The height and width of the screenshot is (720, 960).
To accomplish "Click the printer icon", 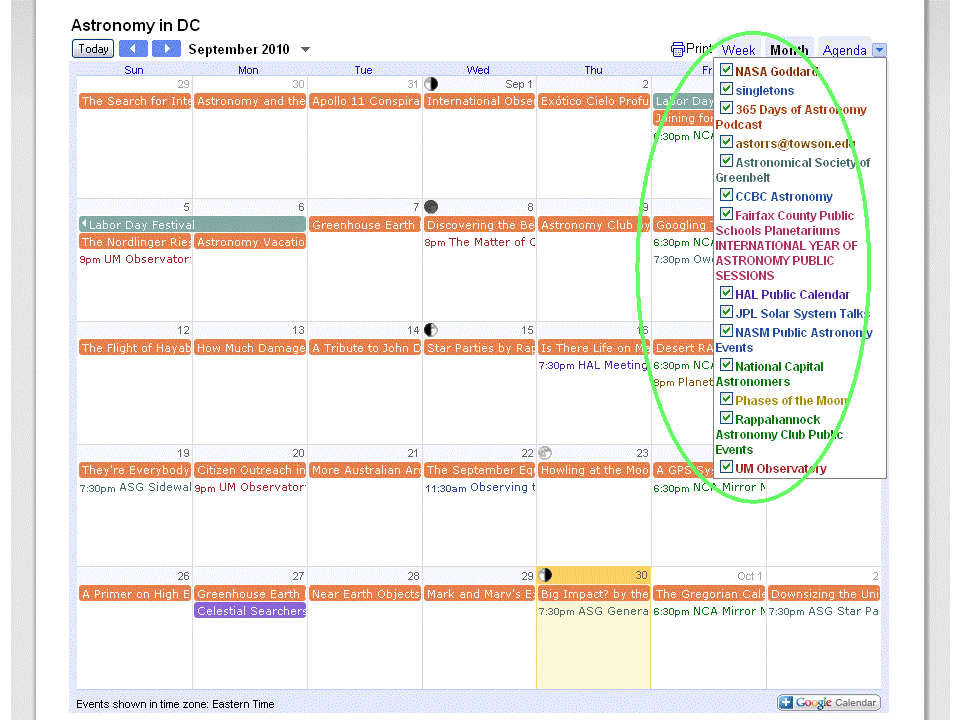I will (x=678, y=49).
